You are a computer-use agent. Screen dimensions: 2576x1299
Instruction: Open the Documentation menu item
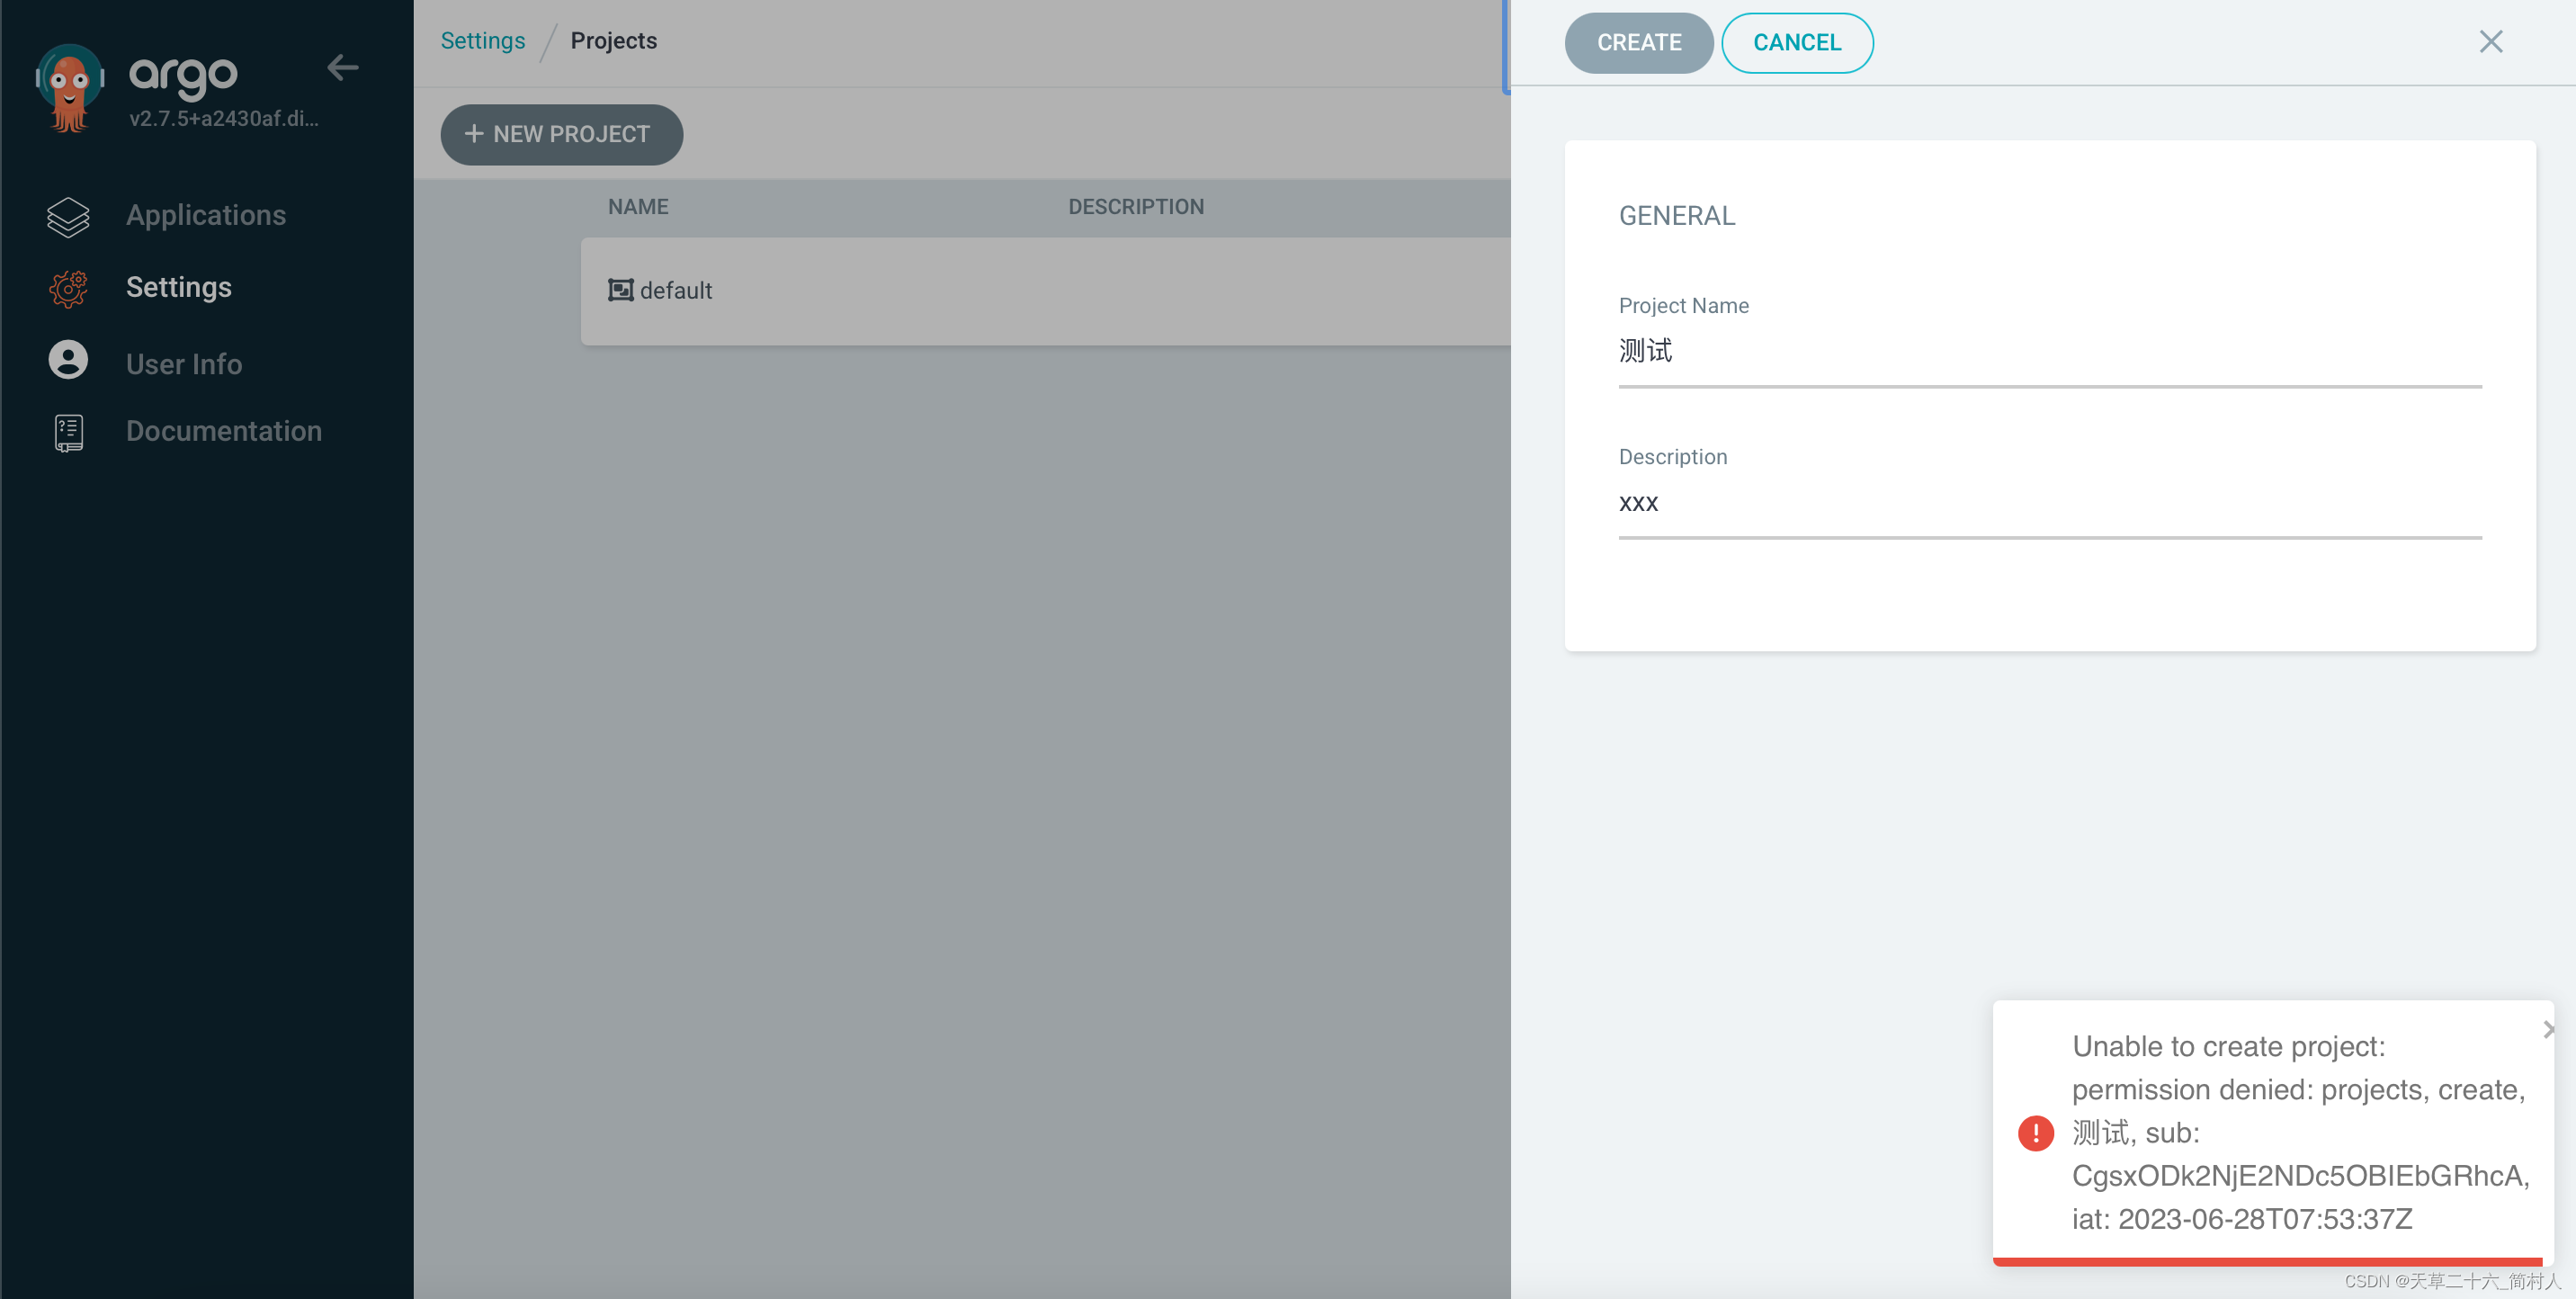pyautogui.click(x=223, y=431)
